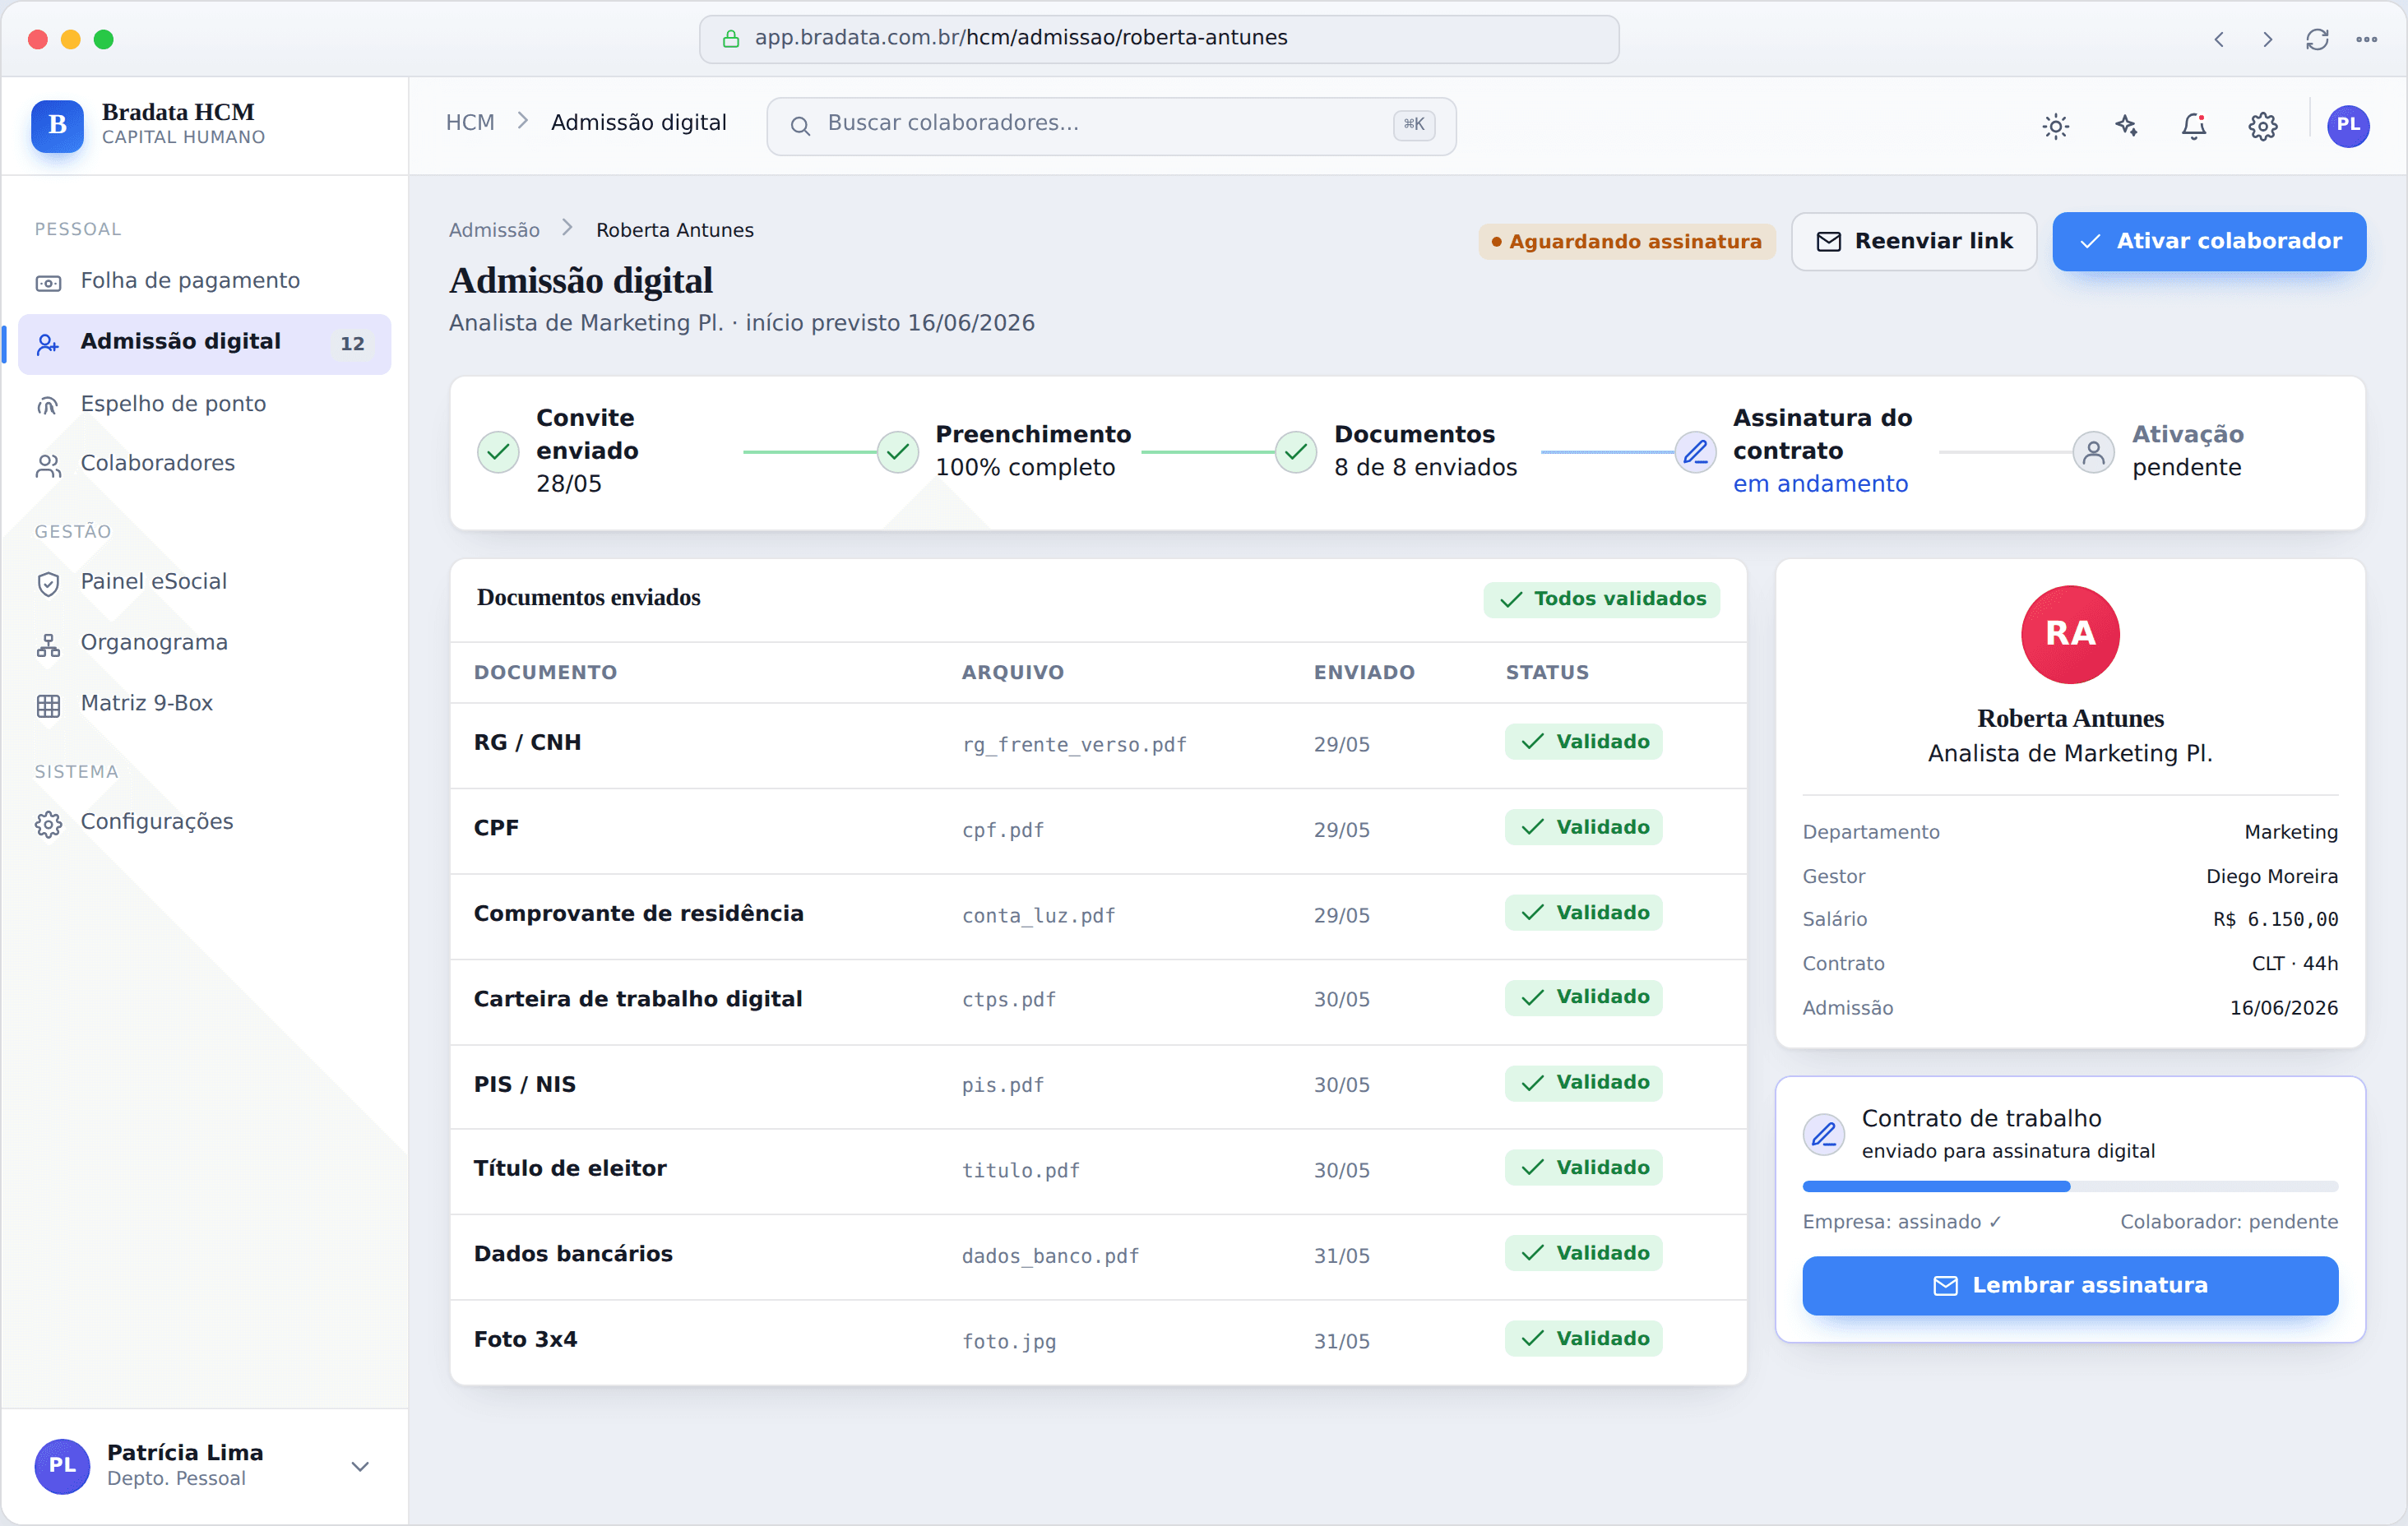
Task: Open file conta_luz.pdf
Action: coord(1038,915)
